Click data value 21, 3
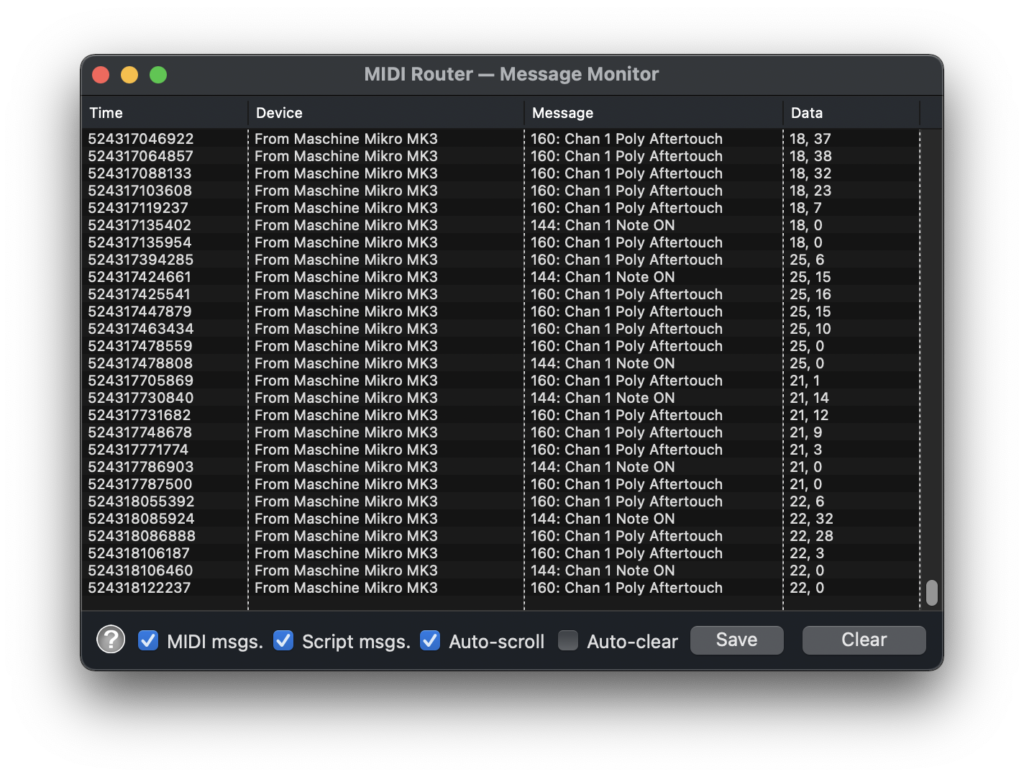Image resolution: width=1024 pixels, height=777 pixels. (806, 450)
